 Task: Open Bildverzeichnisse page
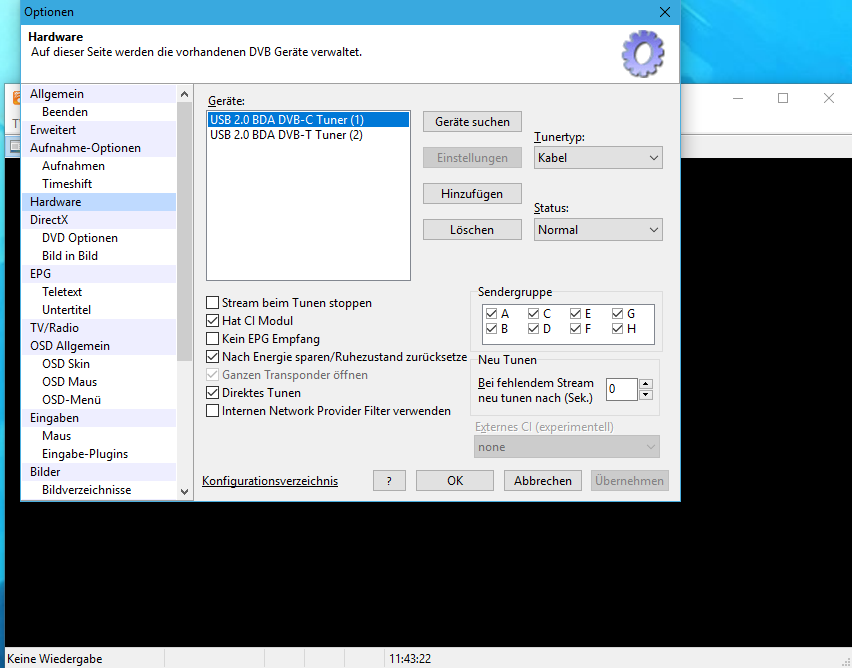click(99, 489)
